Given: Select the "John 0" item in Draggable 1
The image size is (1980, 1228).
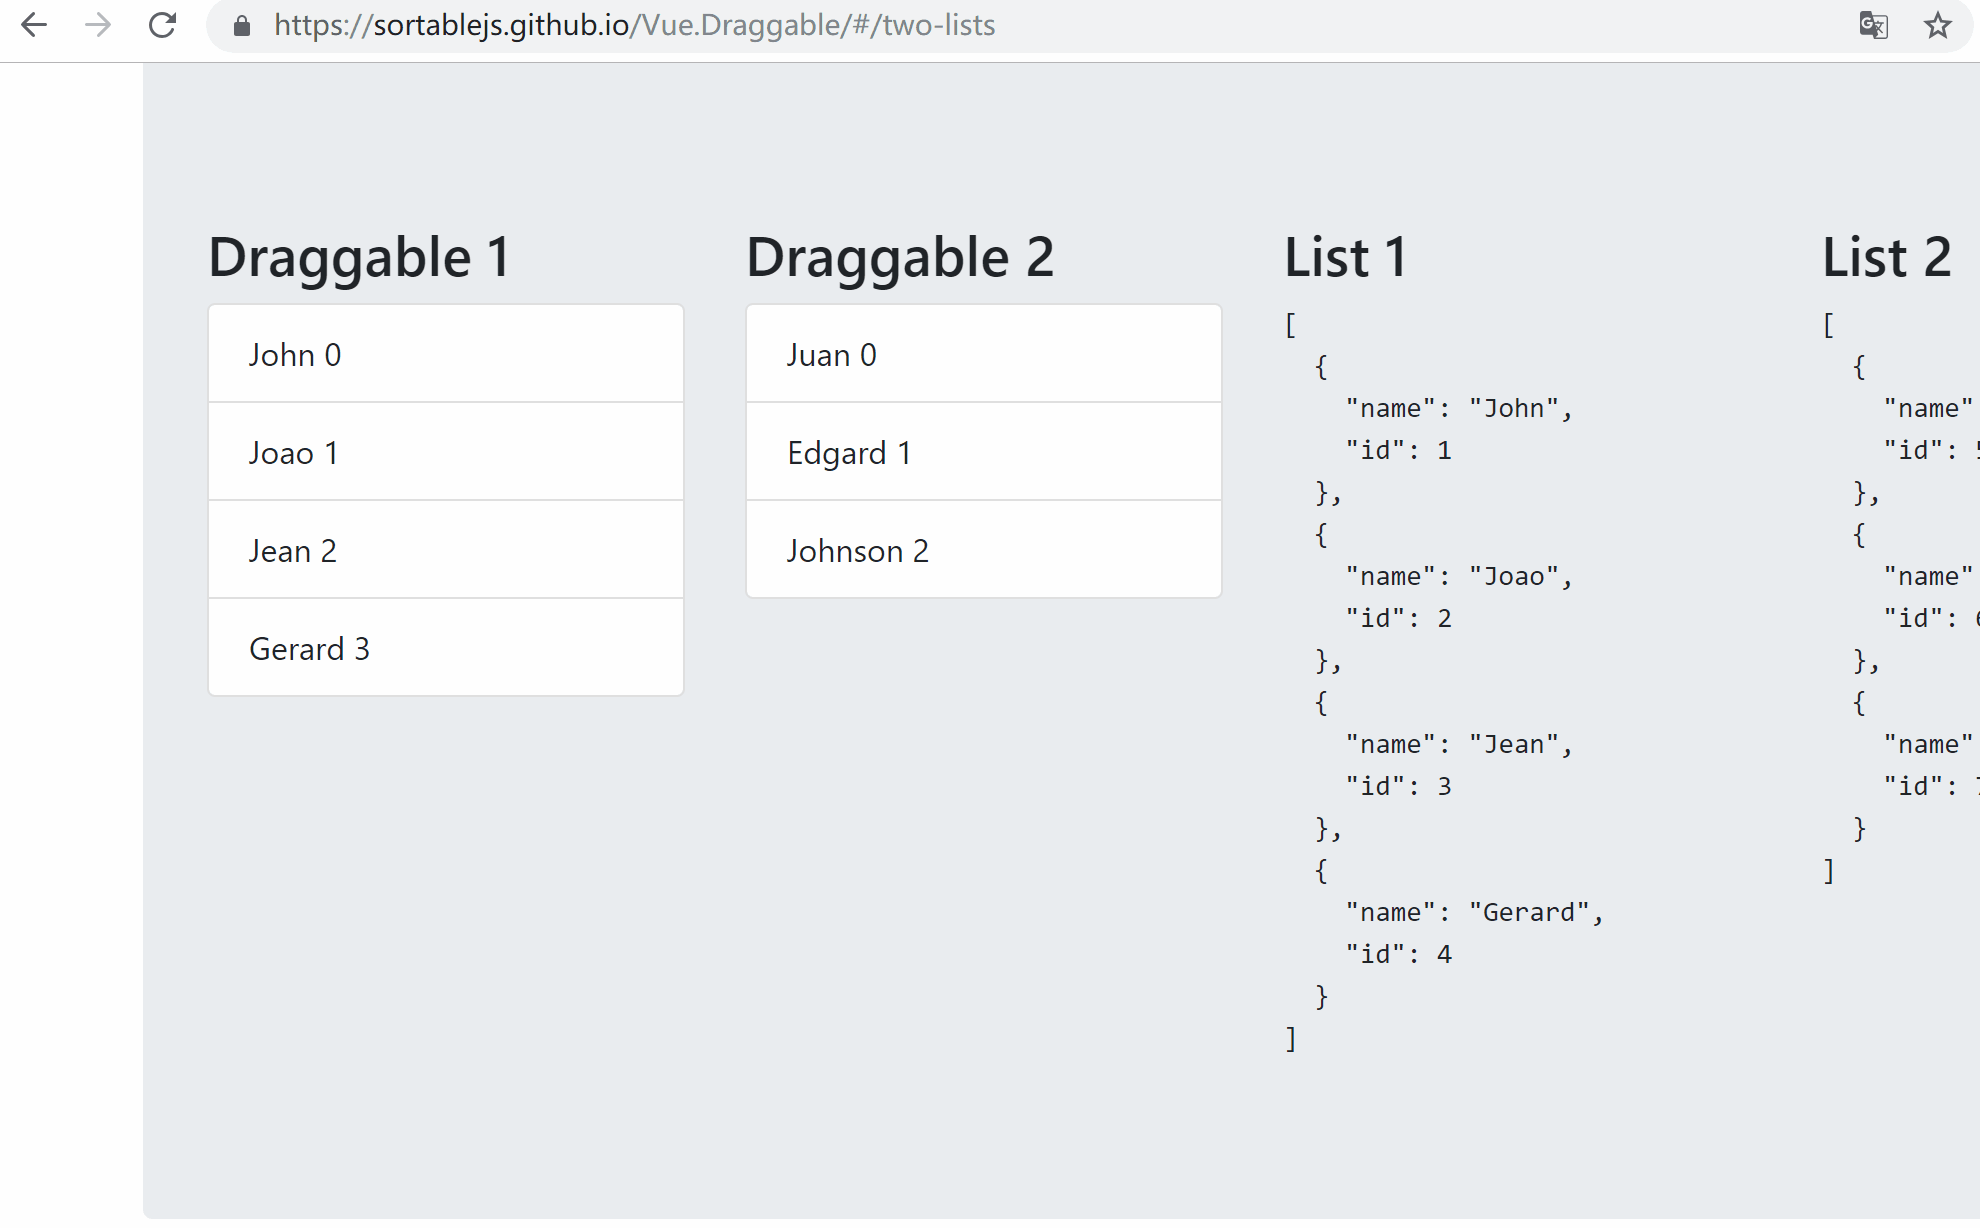Looking at the screenshot, I should (x=445, y=354).
